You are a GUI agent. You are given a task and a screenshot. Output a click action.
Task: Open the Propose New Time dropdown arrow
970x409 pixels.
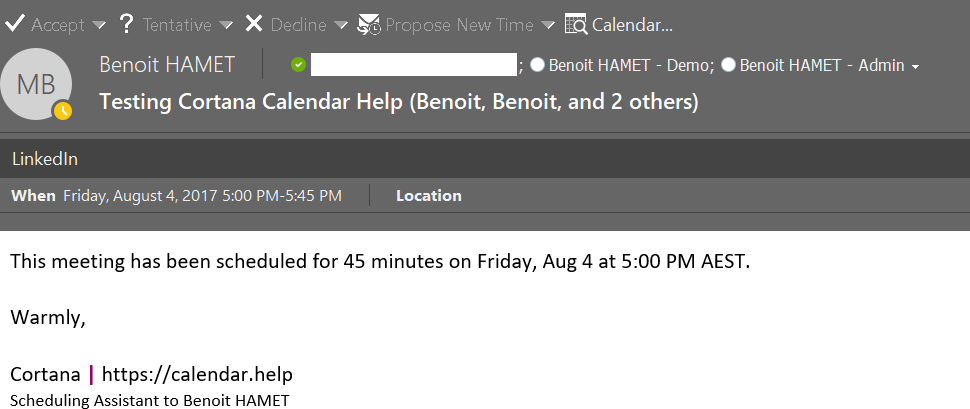pyautogui.click(x=548, y=24)
